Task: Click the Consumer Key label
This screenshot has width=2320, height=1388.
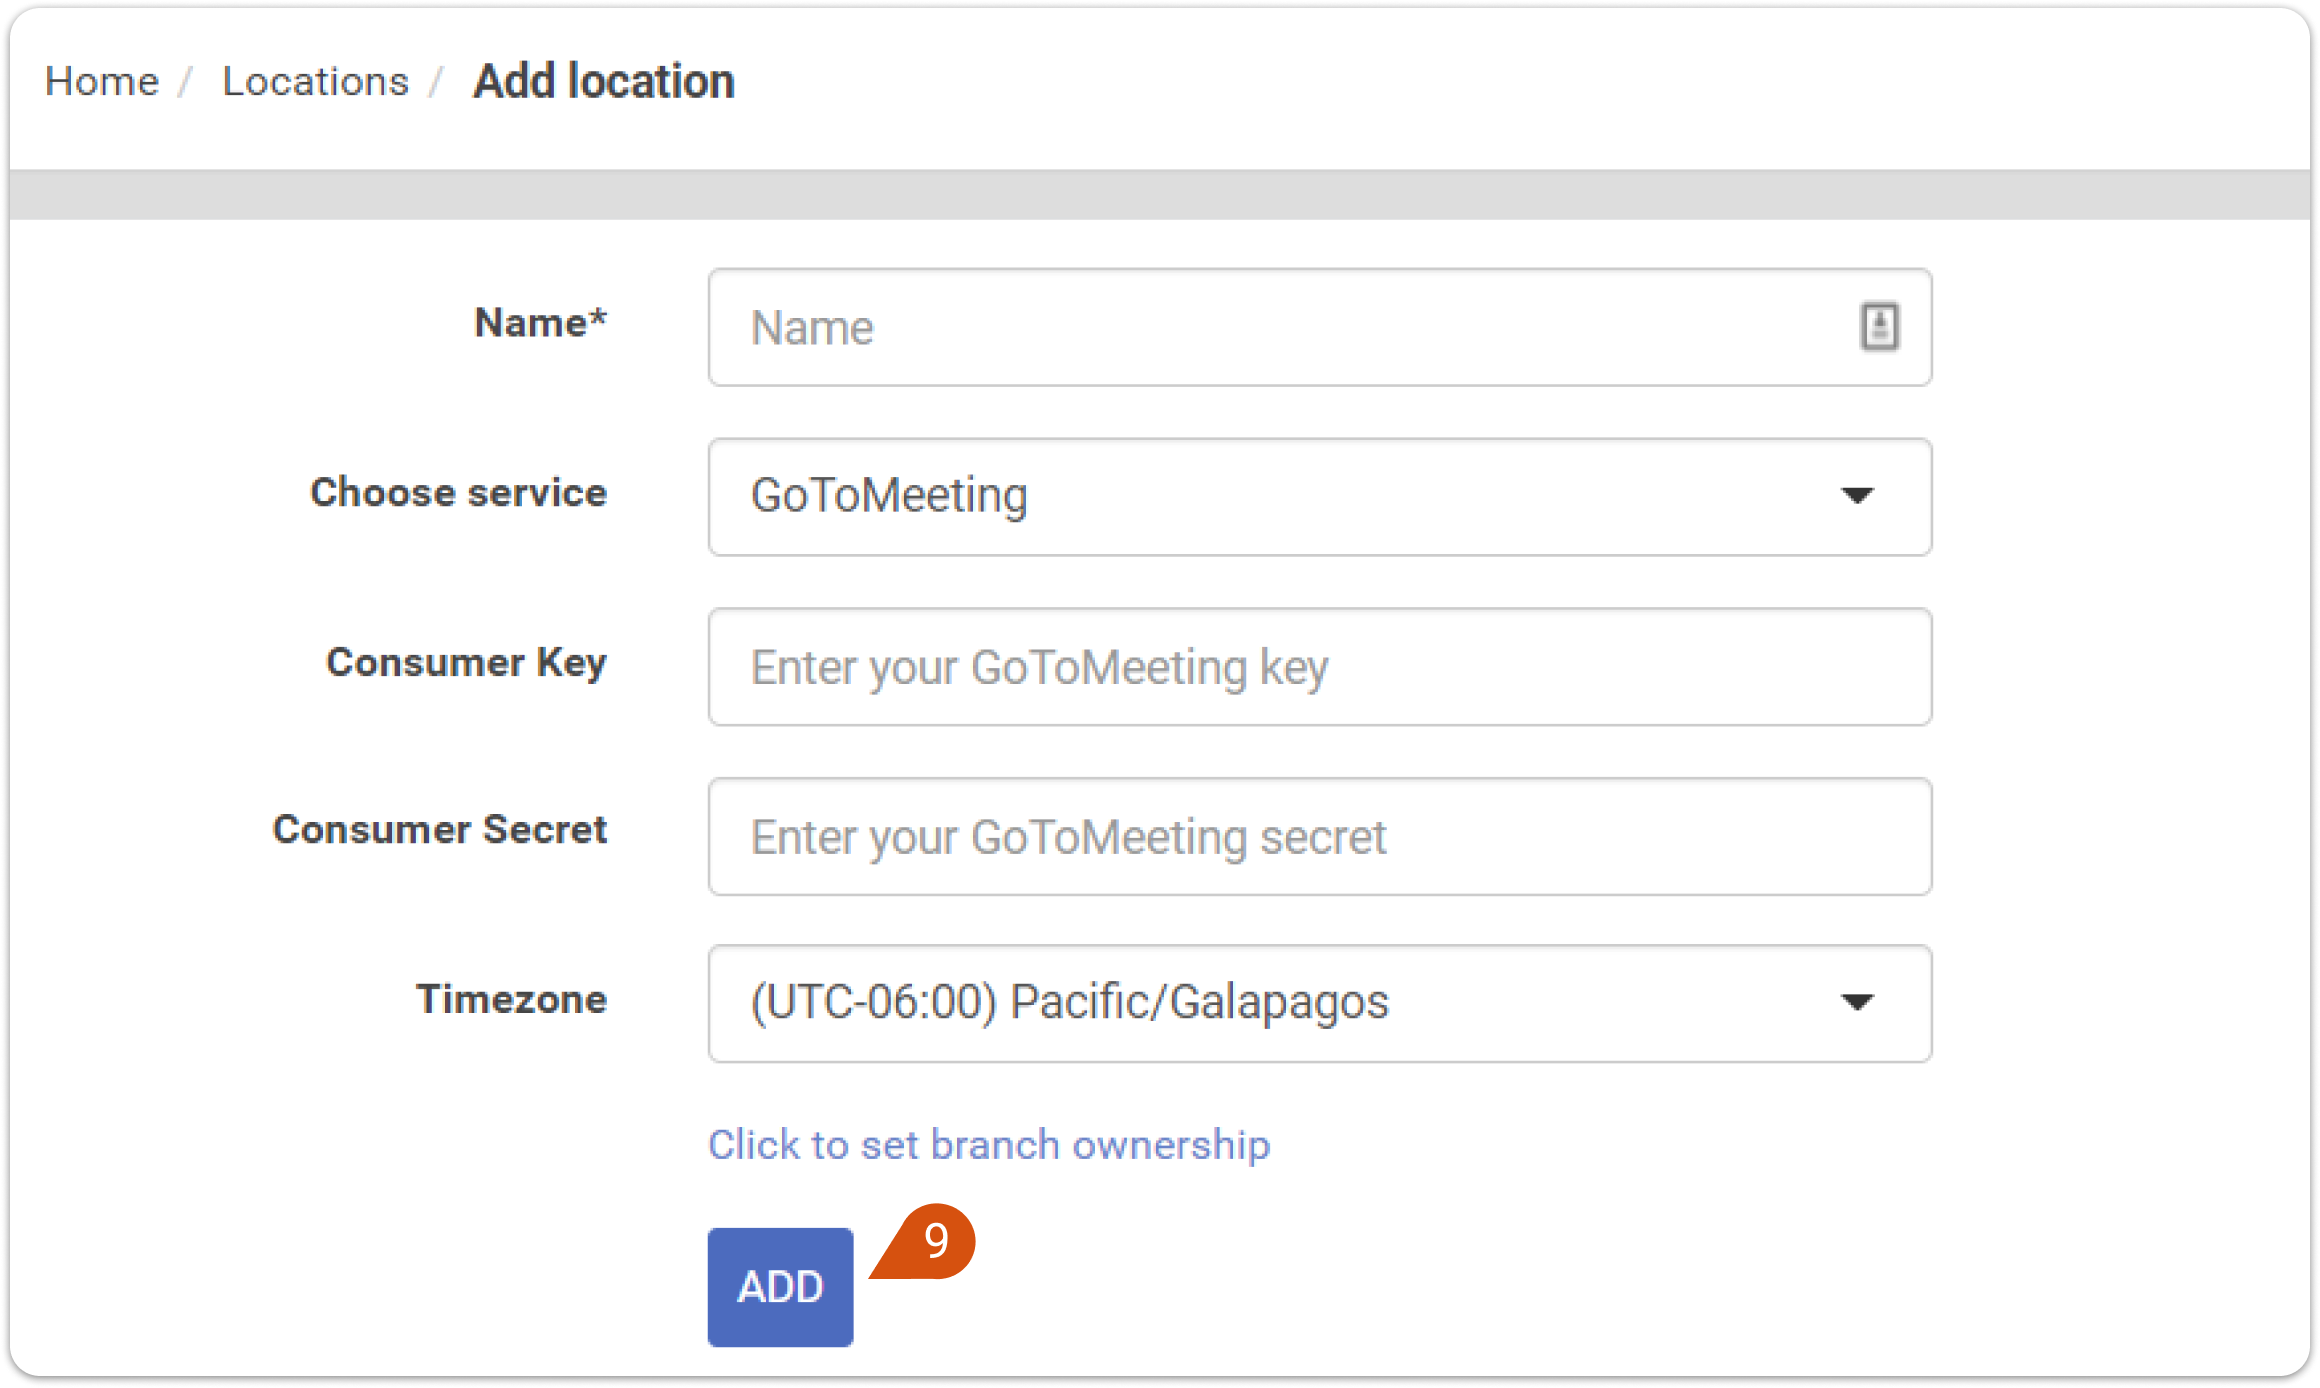Action: click(x=466, y=662)
